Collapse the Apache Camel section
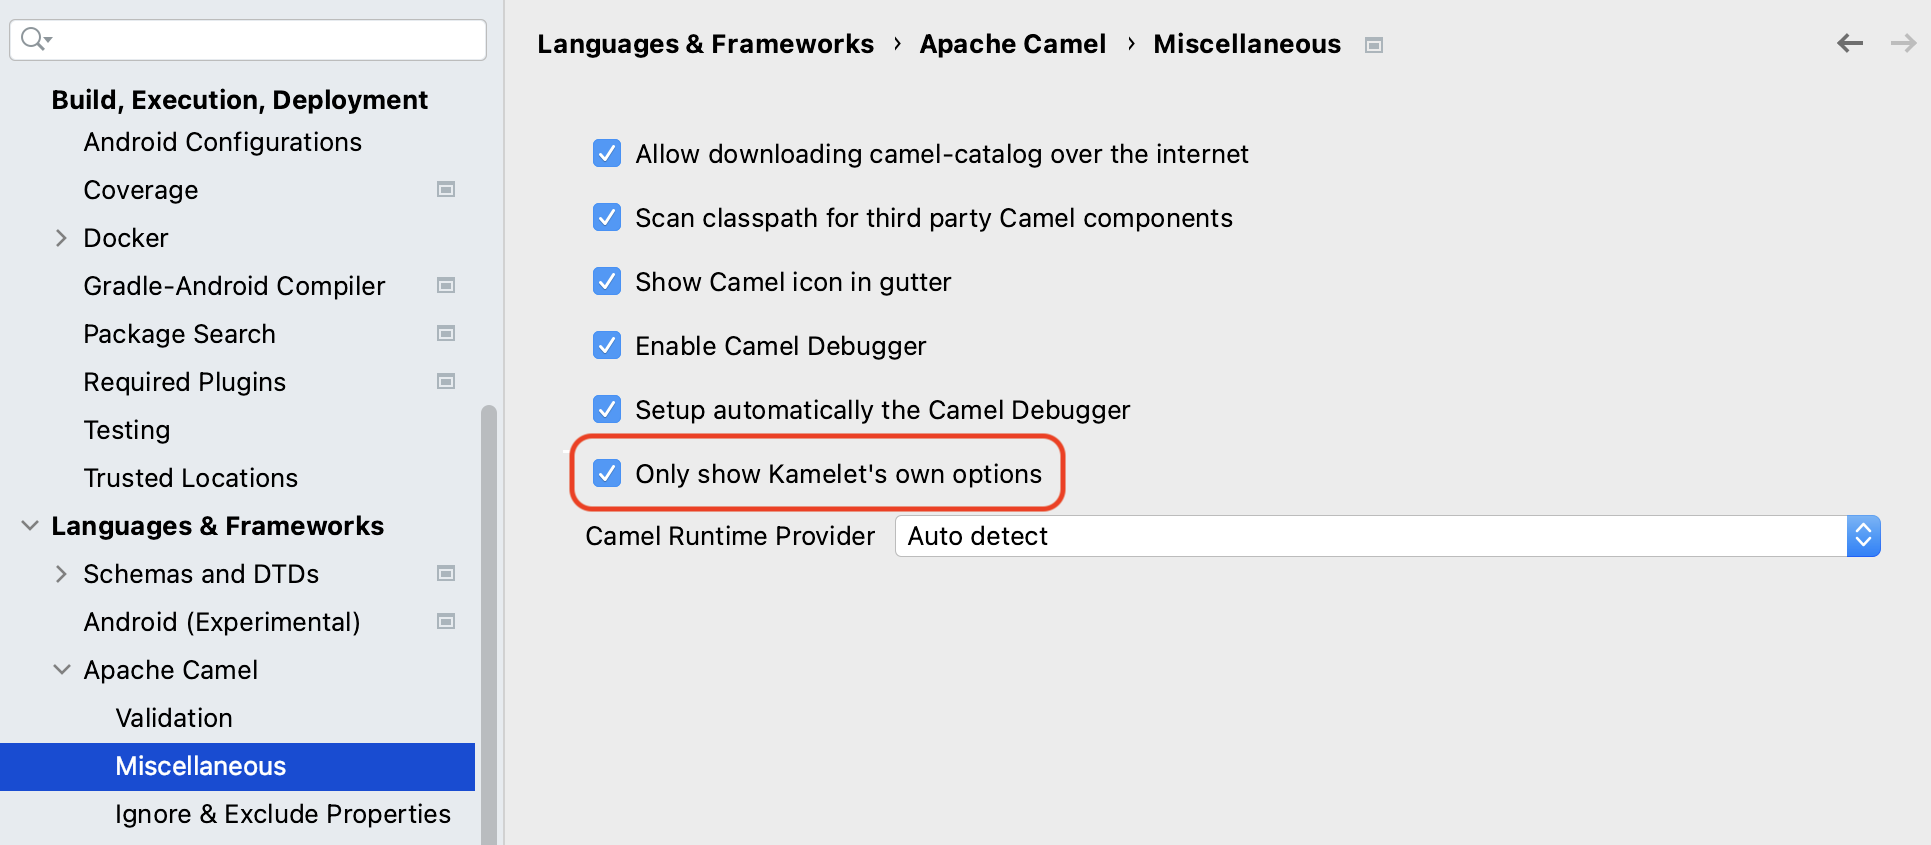The width and height of the screenshot is (1931, 845). pyautogui.click(x=62, y=669)
